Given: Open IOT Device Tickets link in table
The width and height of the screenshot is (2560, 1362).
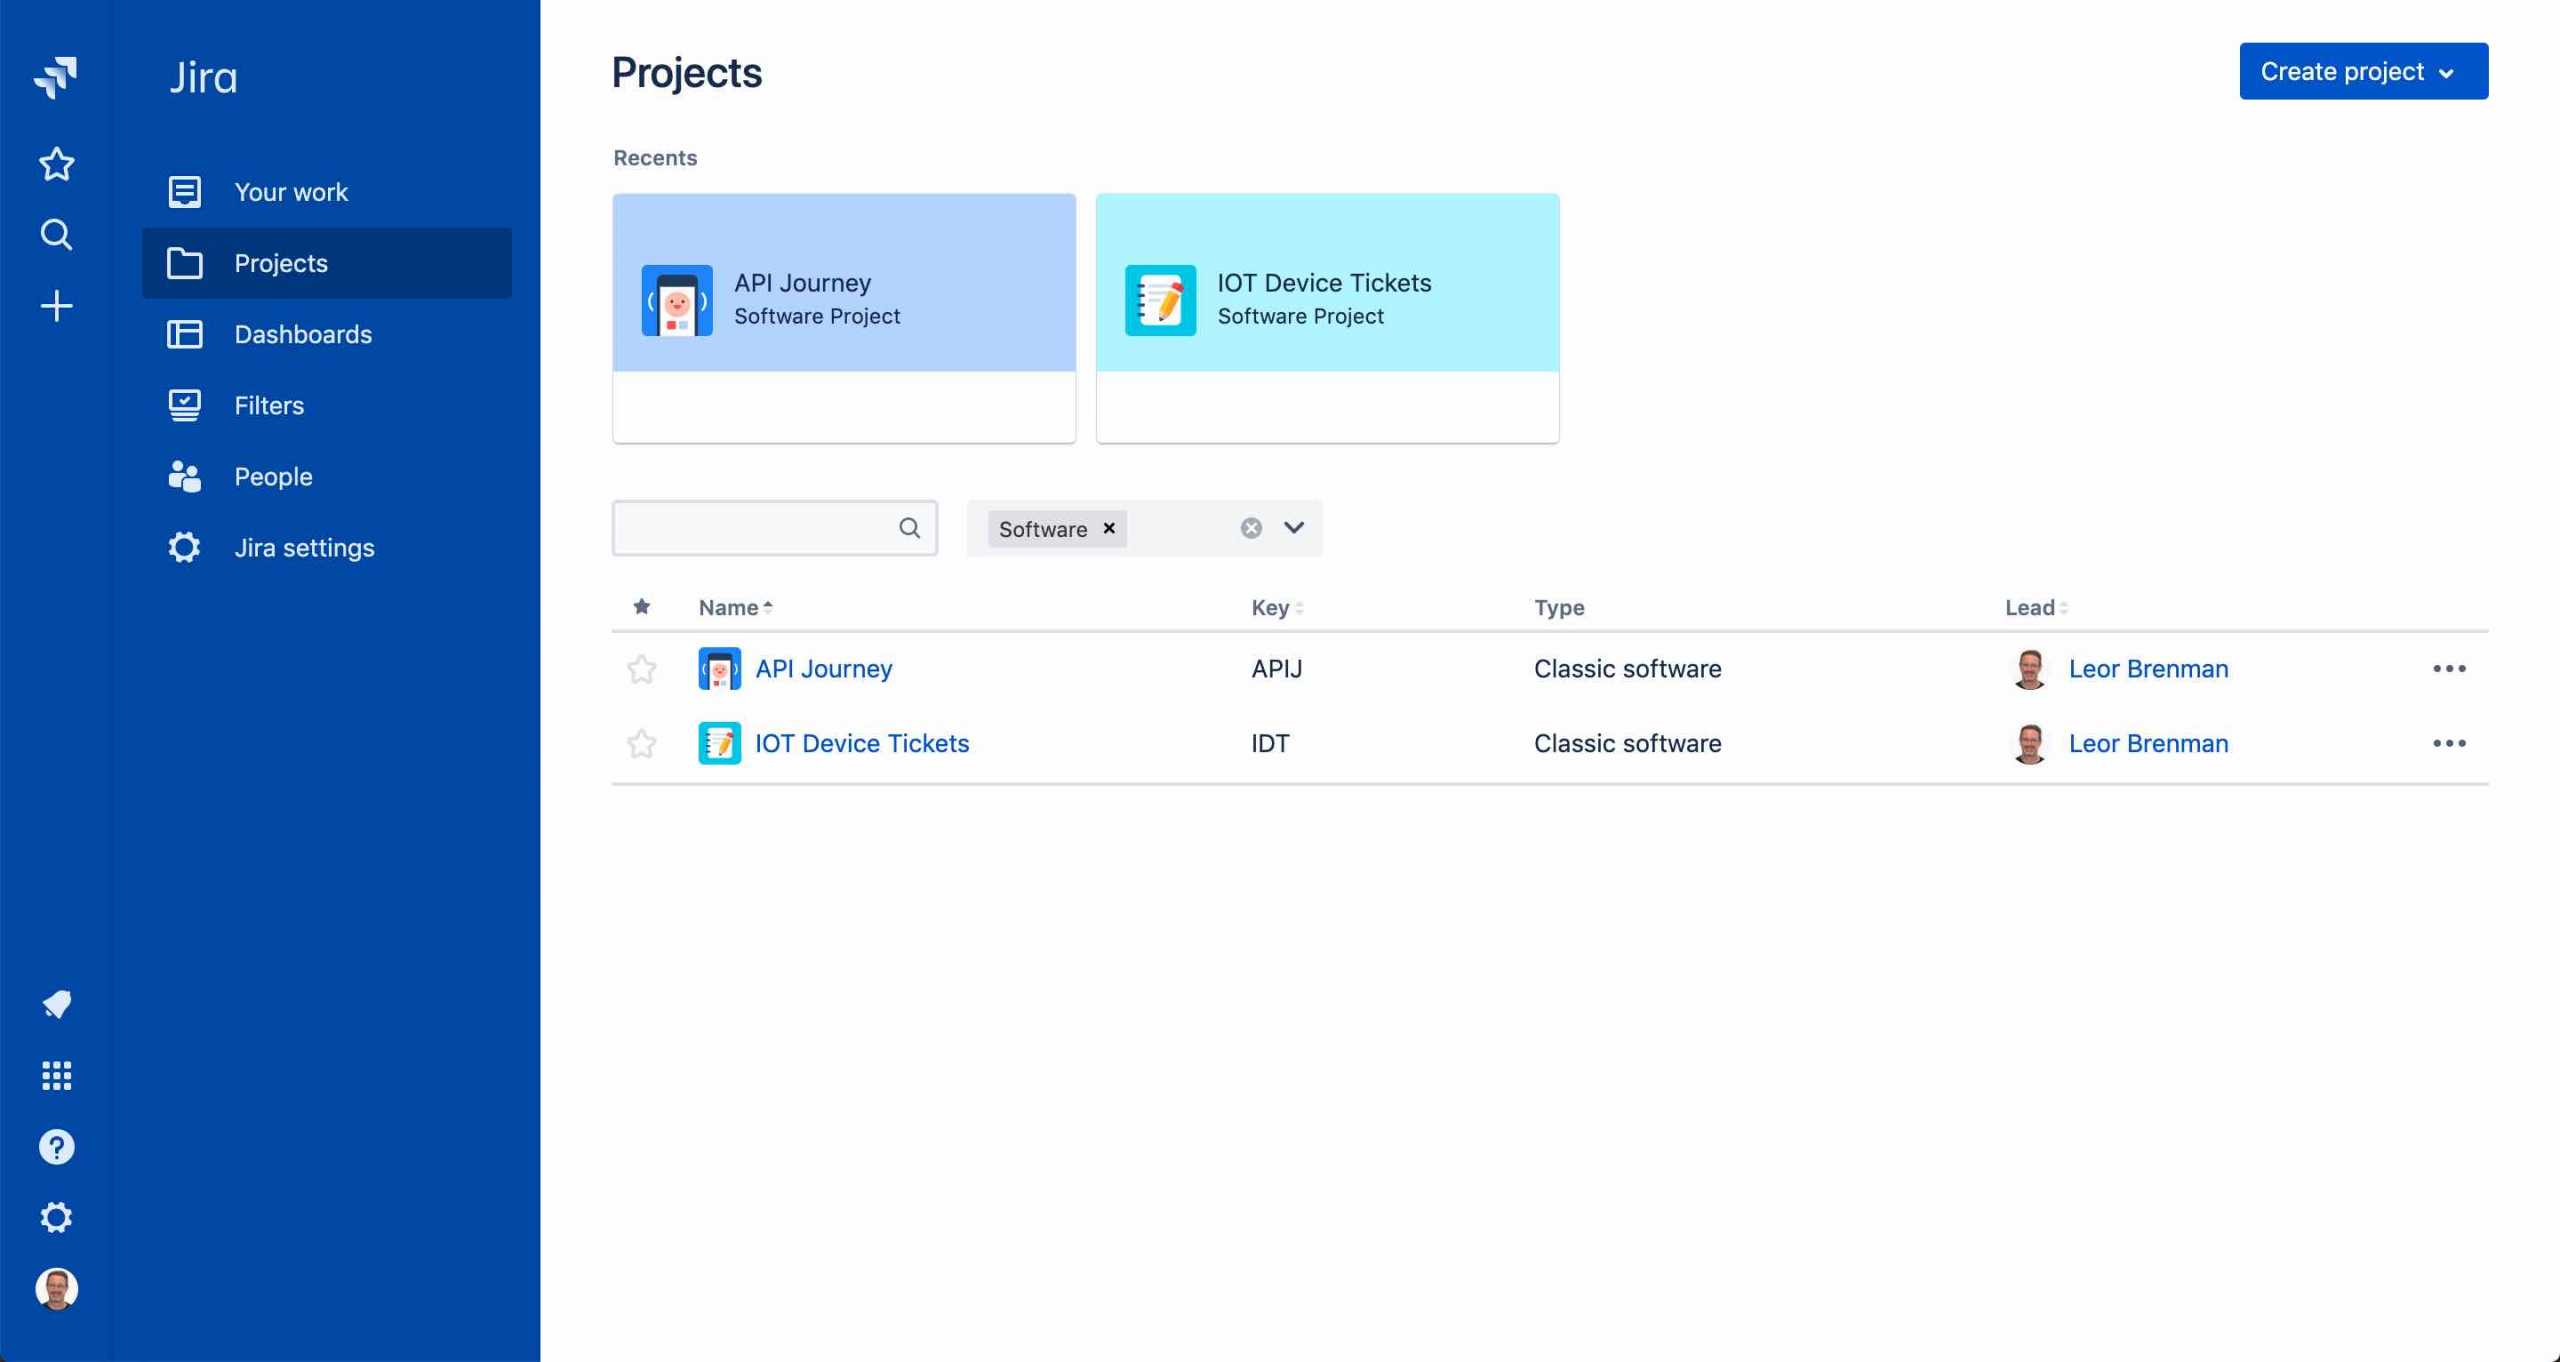Looking at the screenshot, I should click(861, 743).
